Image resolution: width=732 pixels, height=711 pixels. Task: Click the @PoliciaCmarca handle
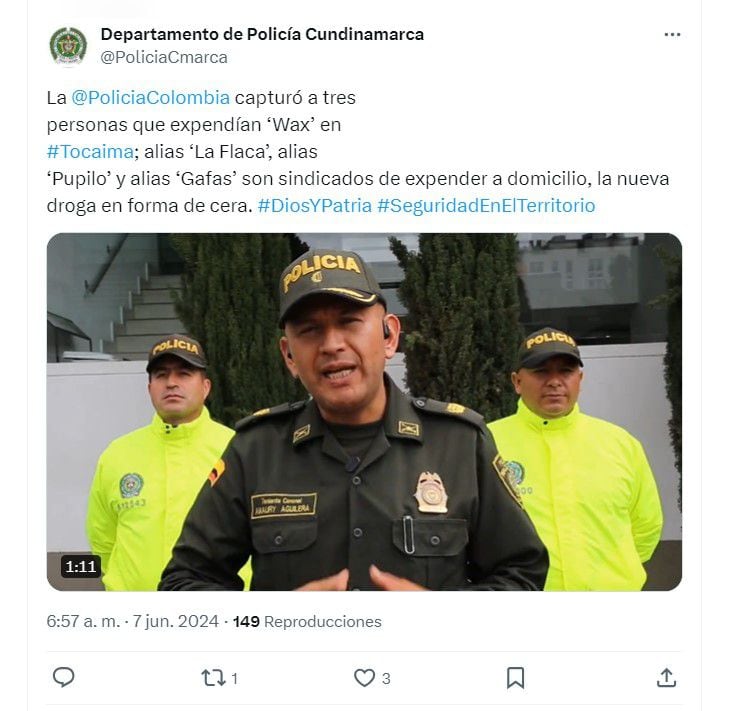[164, 57]
